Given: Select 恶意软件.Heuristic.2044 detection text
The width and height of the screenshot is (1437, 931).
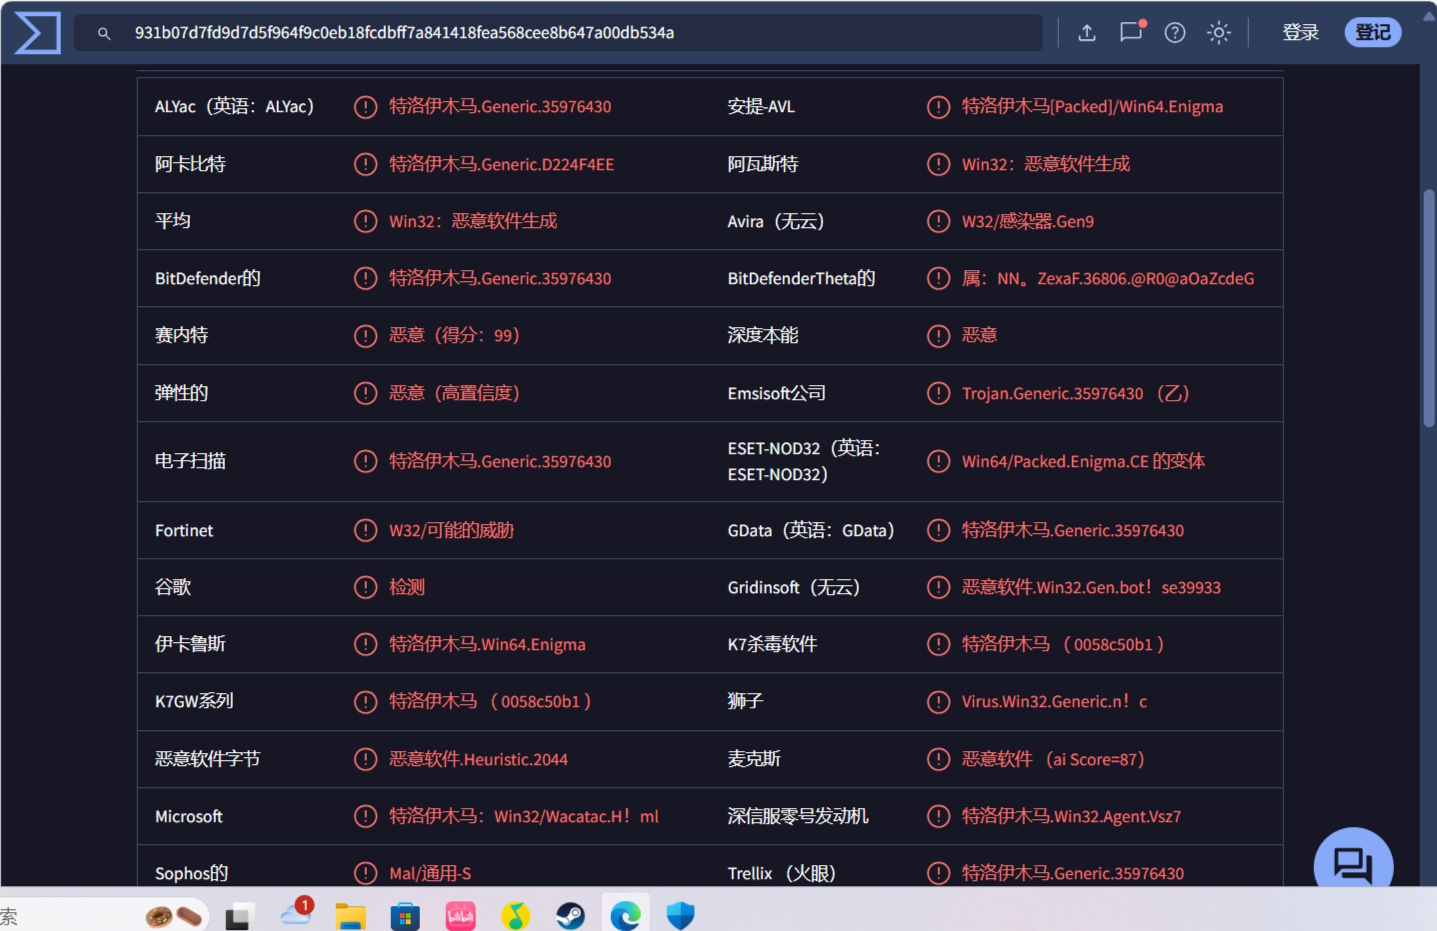Looking at the screenshot, I should [478, 759].
